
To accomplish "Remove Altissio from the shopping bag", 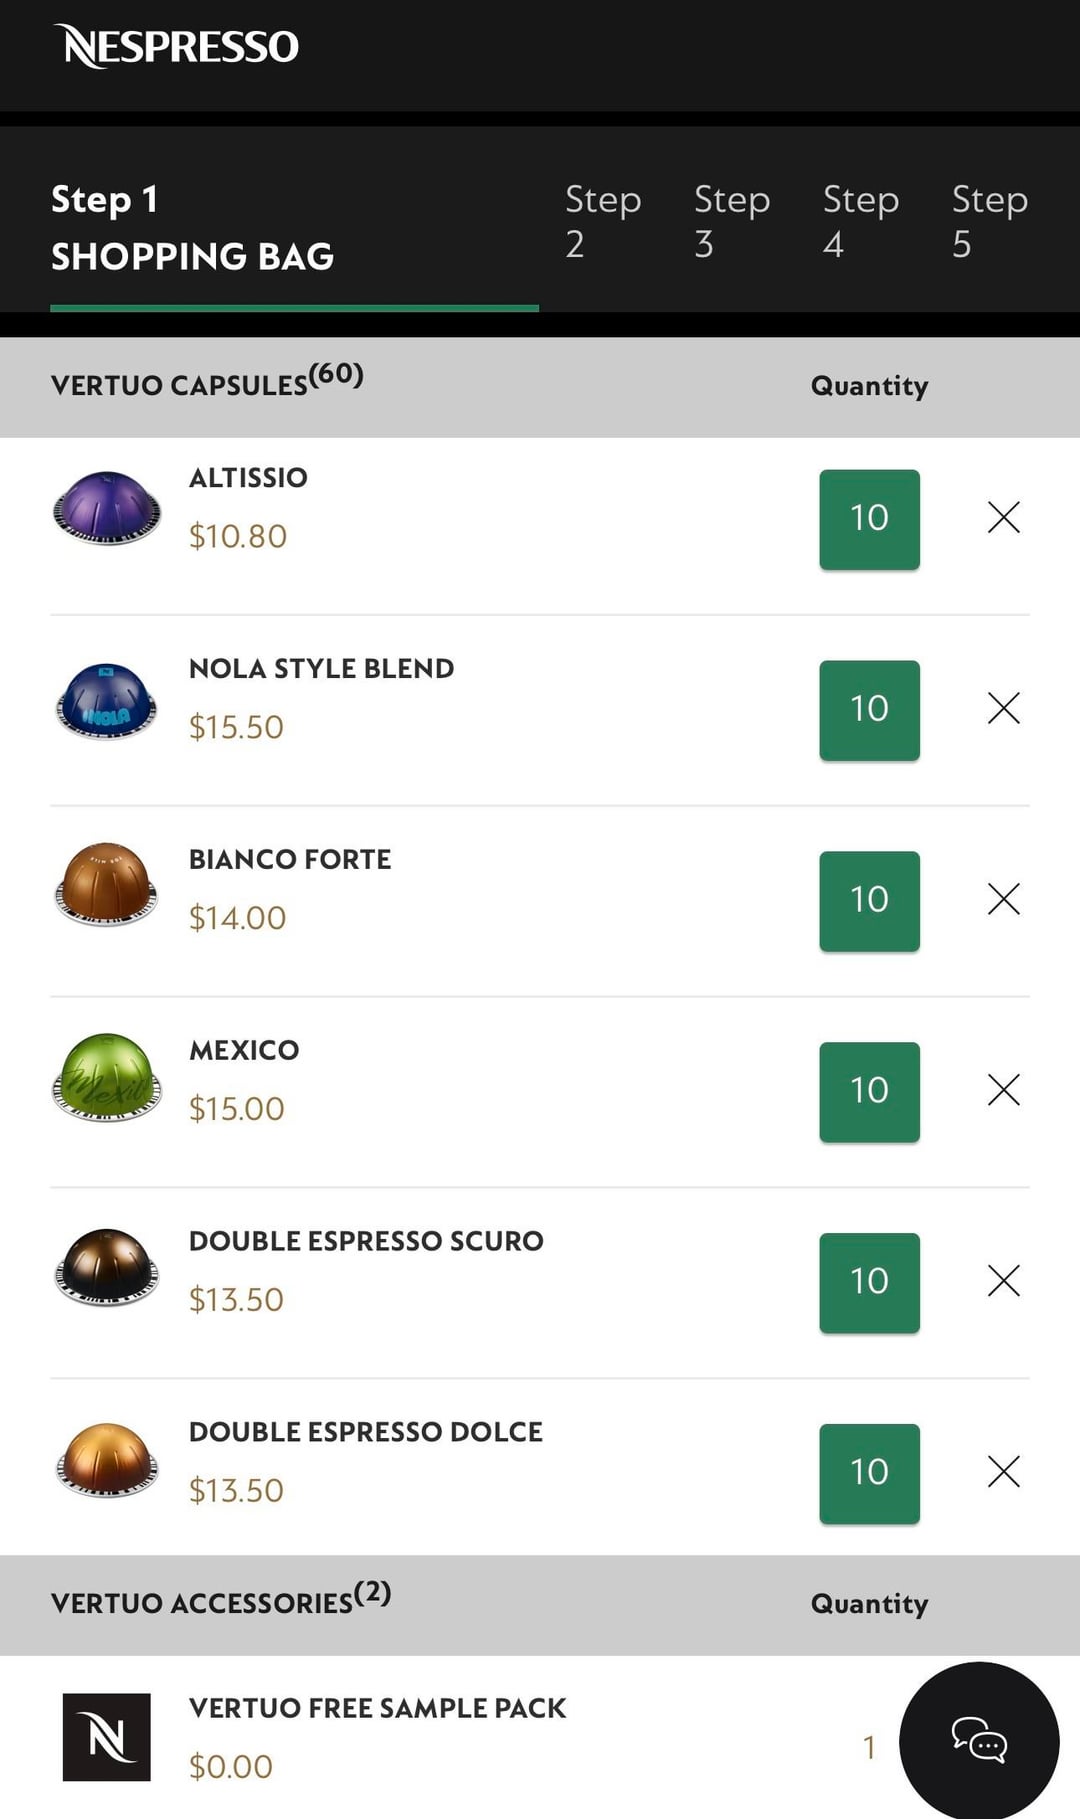I will coord(1003,517).
